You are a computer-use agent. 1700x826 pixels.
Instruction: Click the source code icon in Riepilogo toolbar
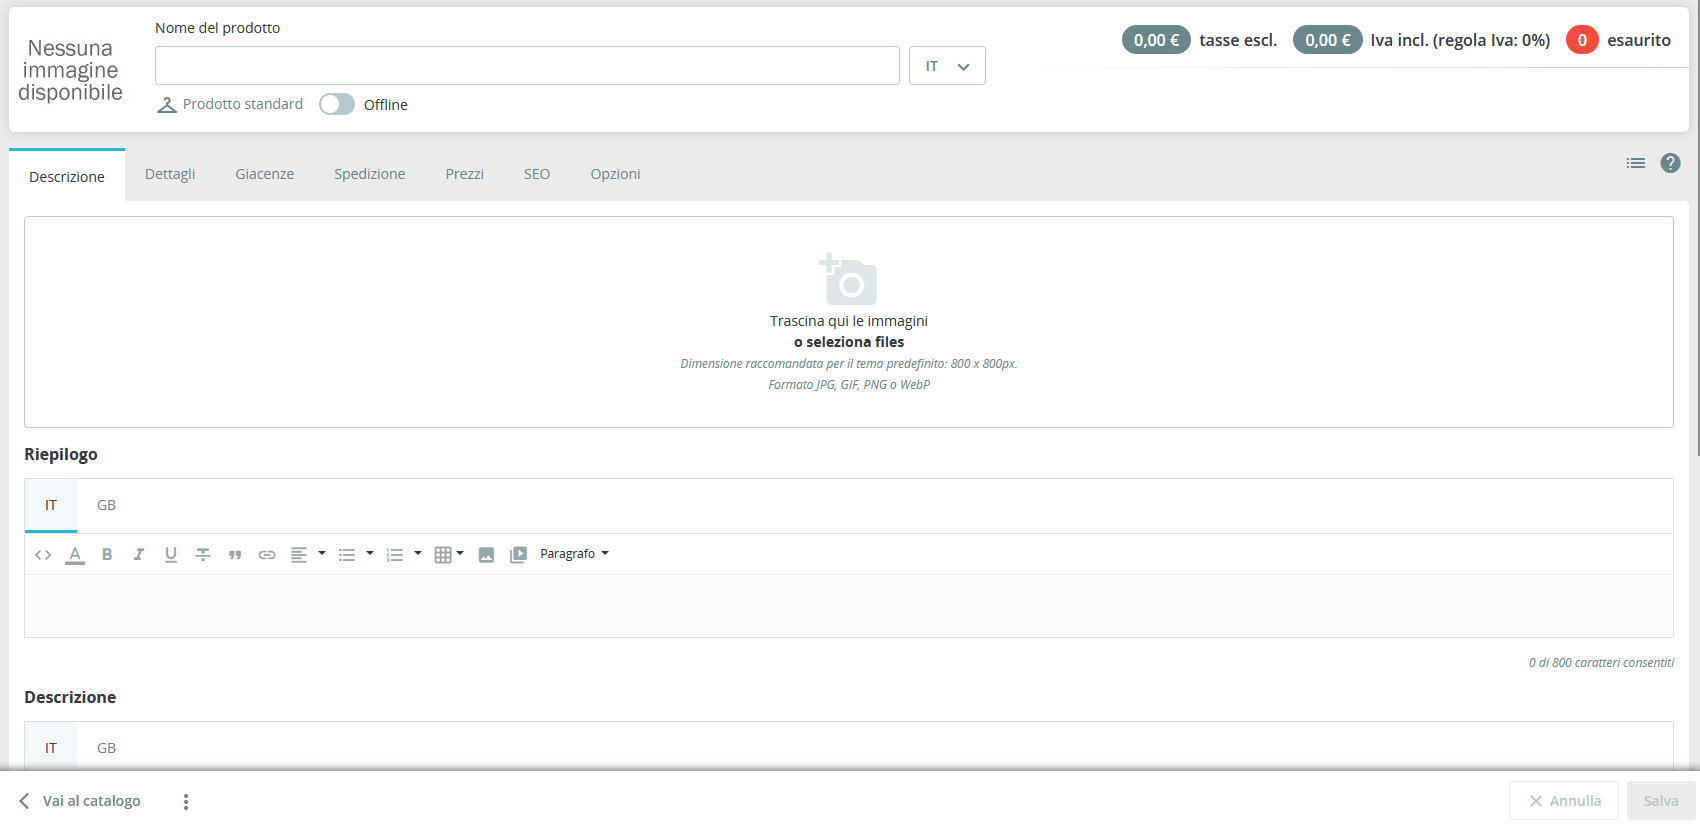tap(43, 554)
